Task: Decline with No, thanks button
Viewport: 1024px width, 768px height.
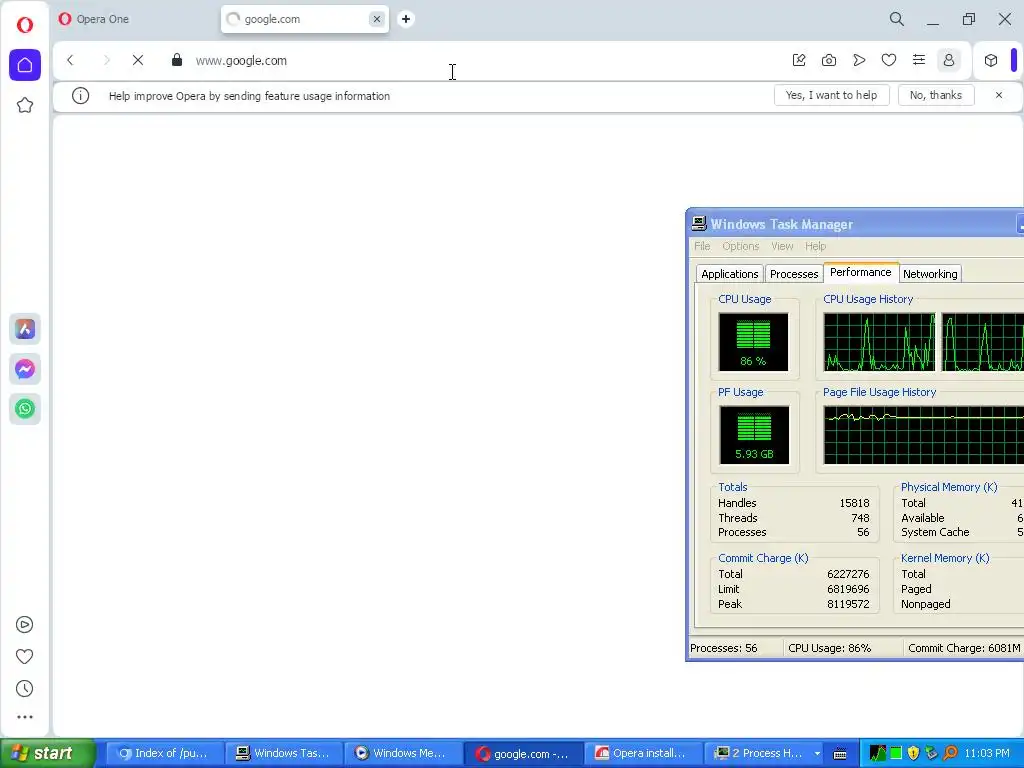Action: 936,95
